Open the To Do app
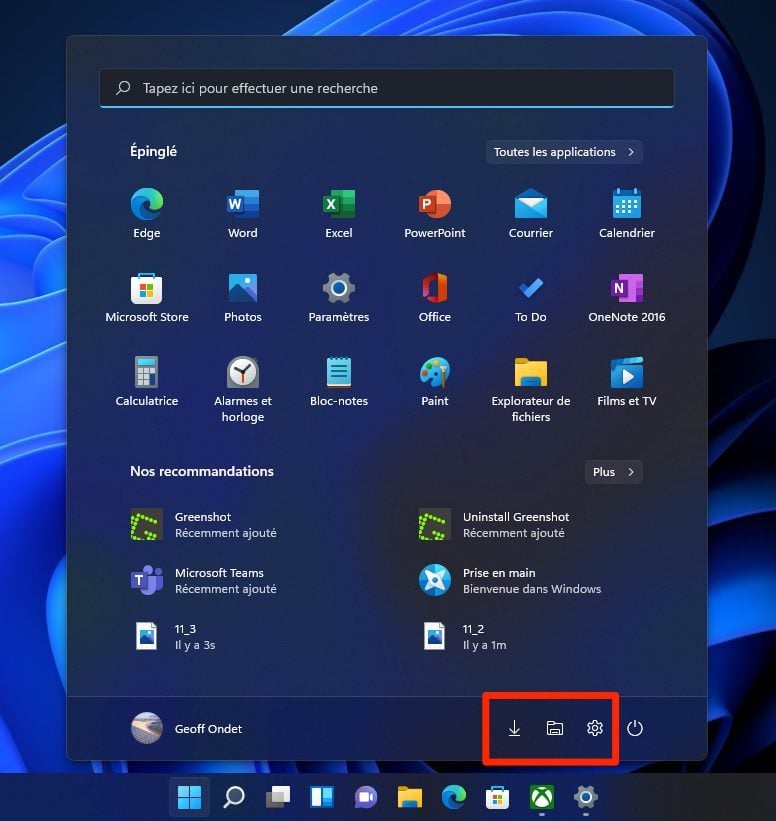This screenshot has width=776, height=821. point(530,297)
